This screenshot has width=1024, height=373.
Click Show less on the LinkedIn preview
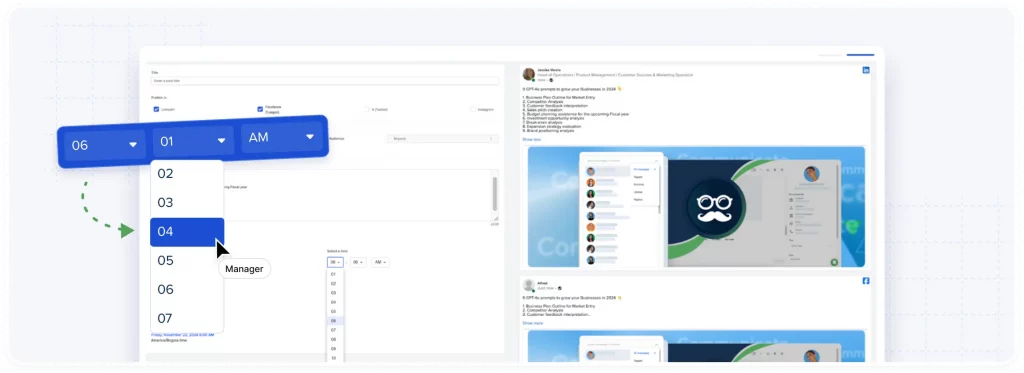tap(532, 139)
